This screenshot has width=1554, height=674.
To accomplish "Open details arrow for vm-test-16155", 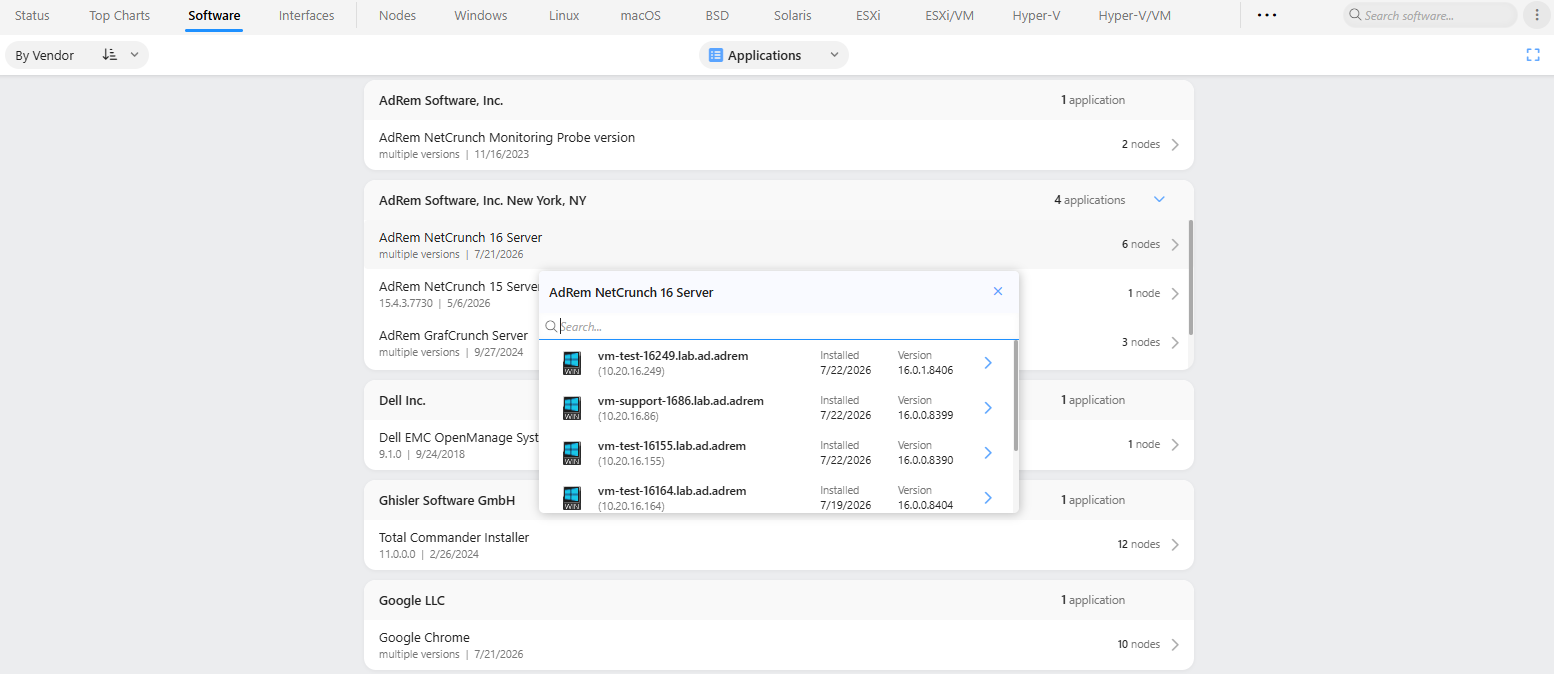I will [x=988, y=453].
